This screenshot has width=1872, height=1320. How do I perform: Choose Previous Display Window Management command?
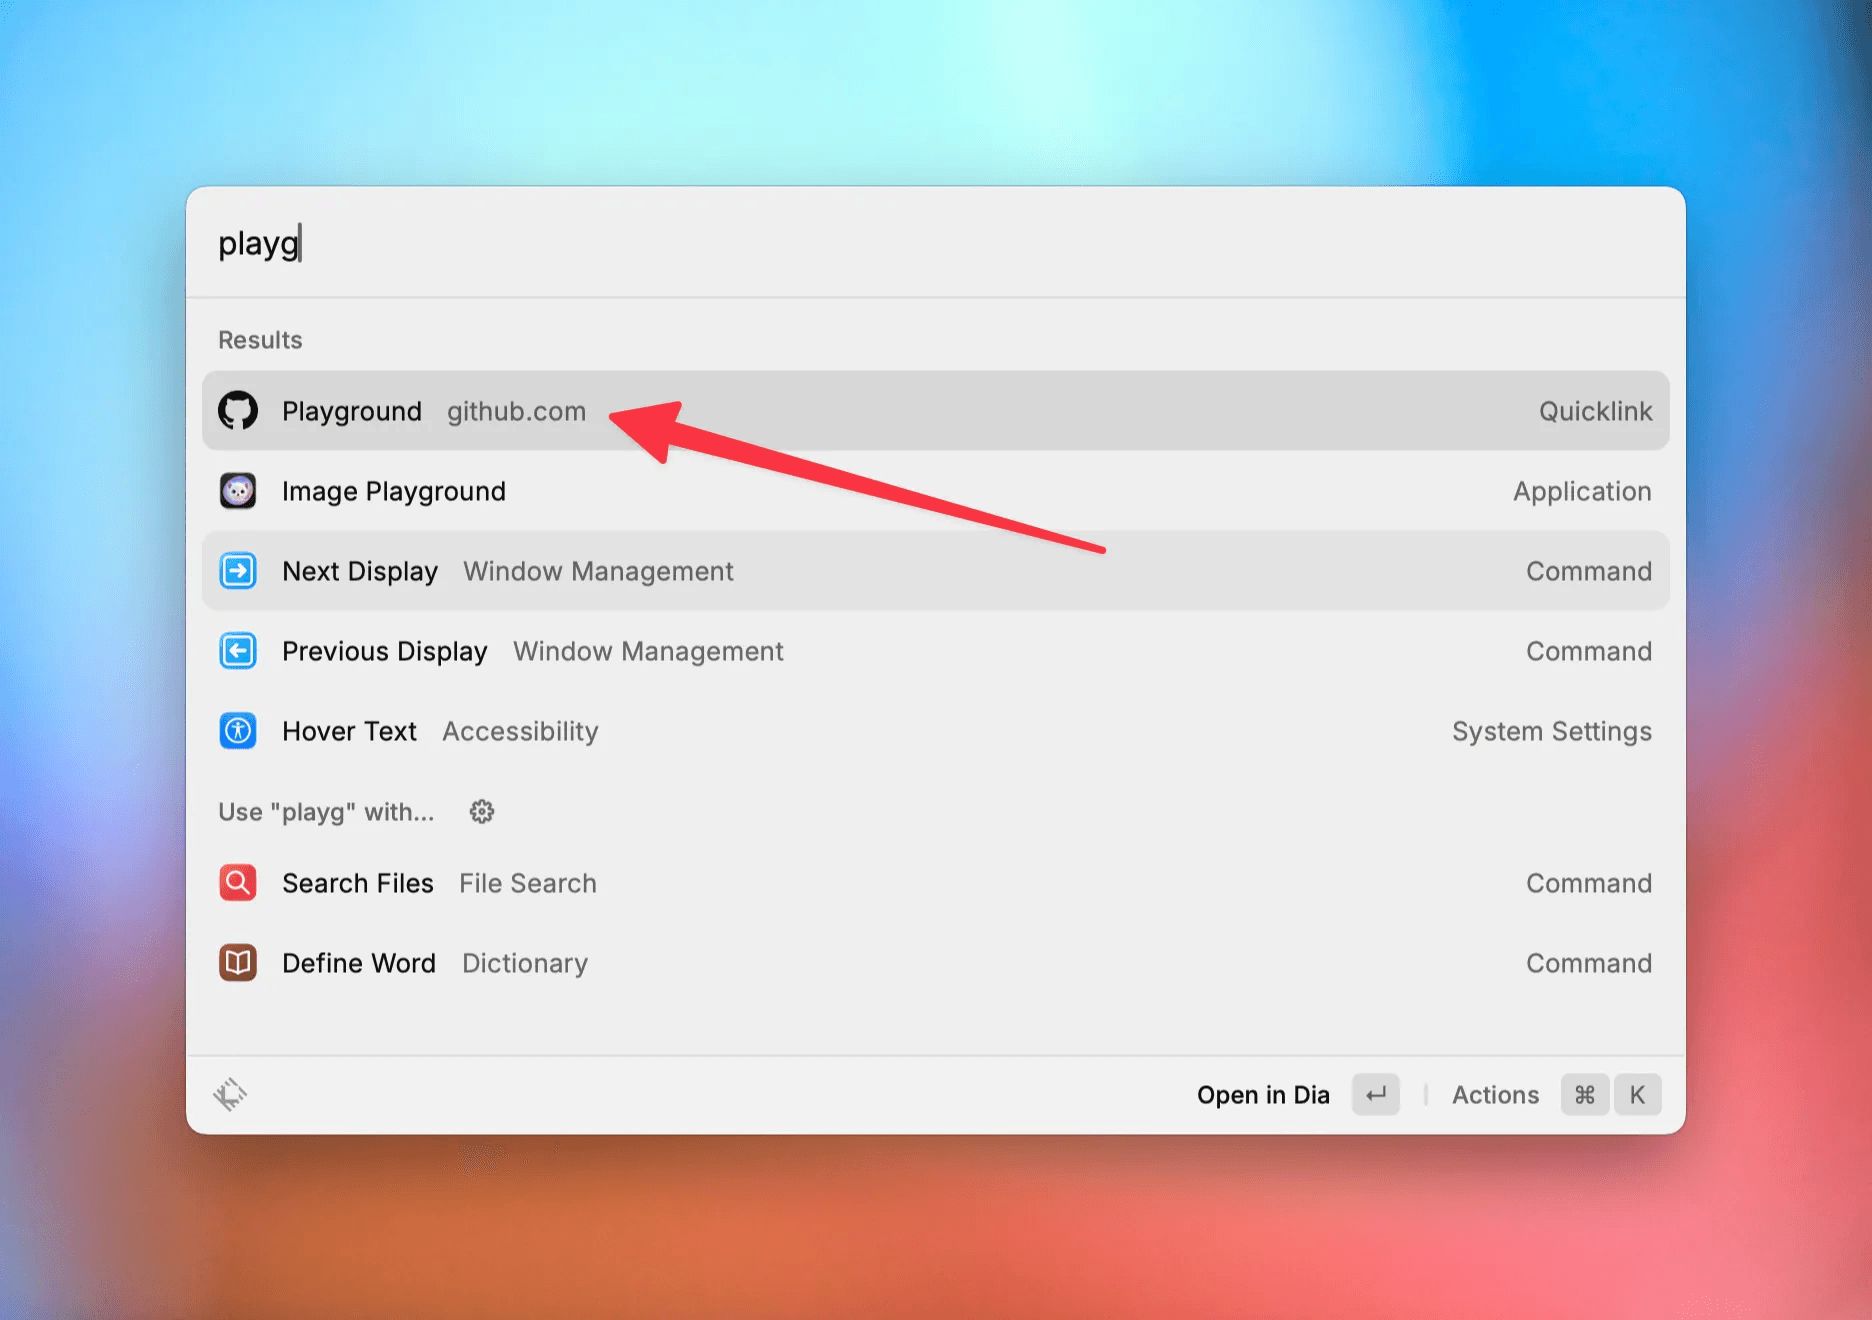(936, 651)
